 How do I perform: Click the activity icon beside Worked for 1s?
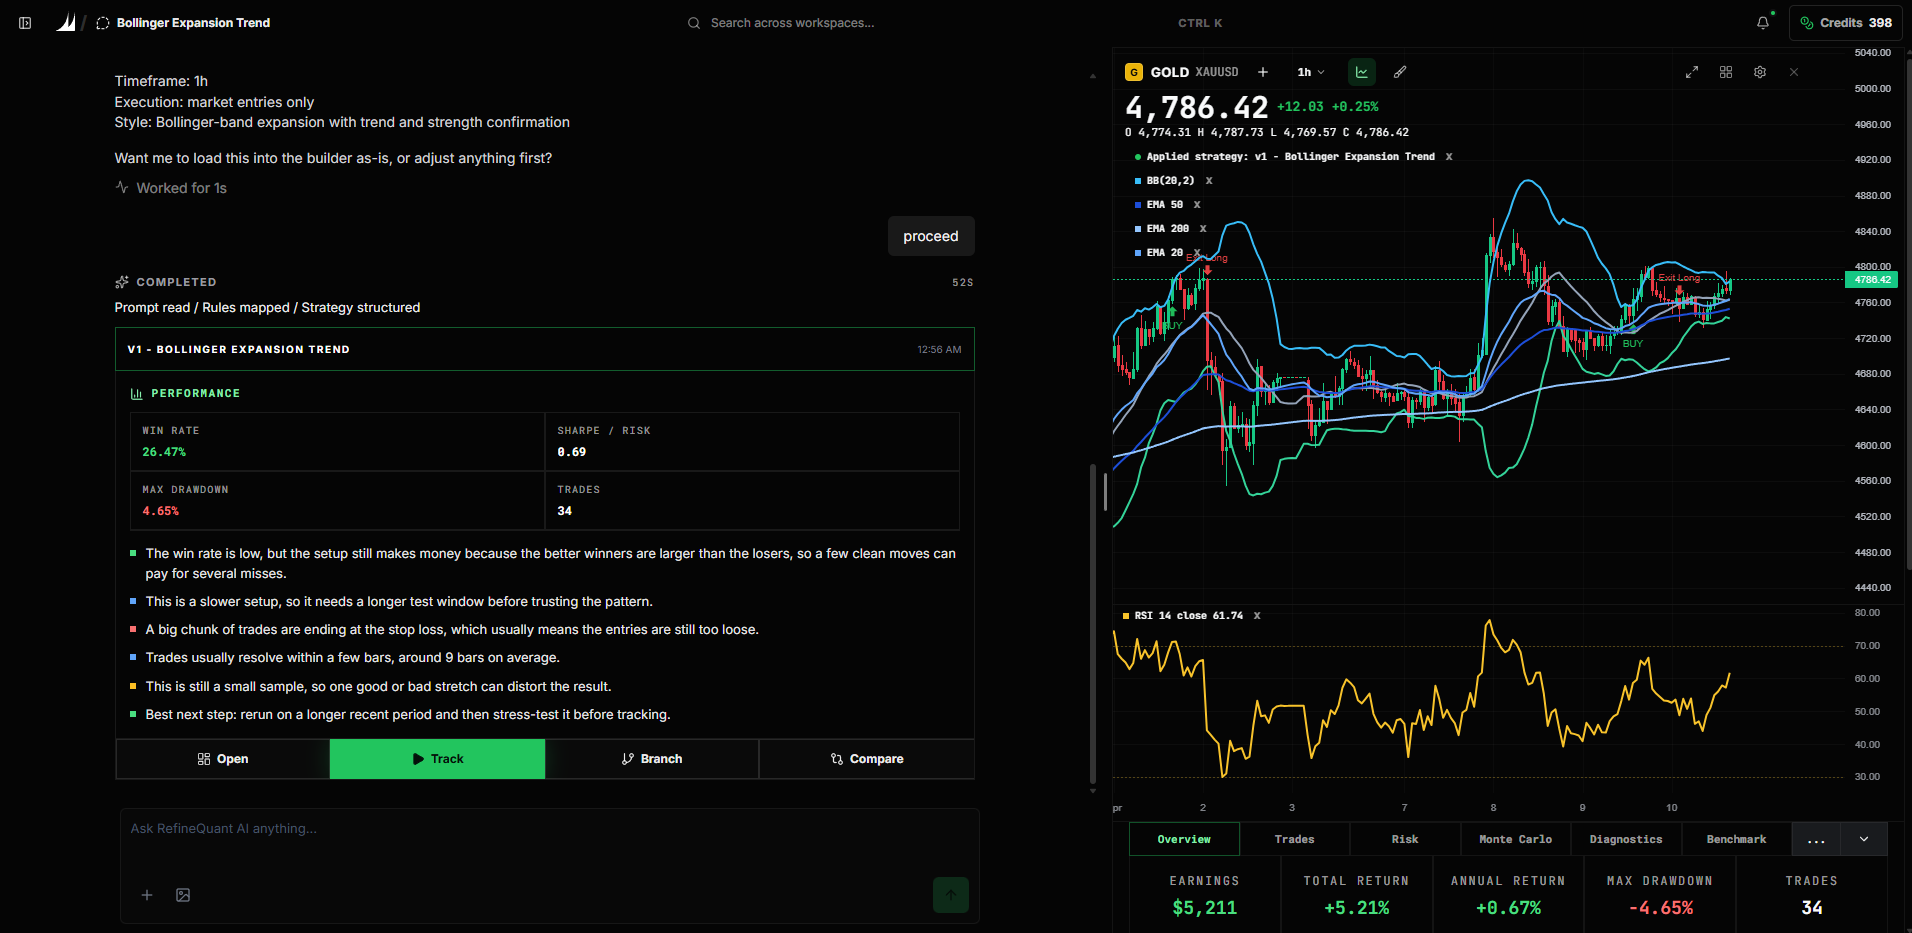point(122,188)
